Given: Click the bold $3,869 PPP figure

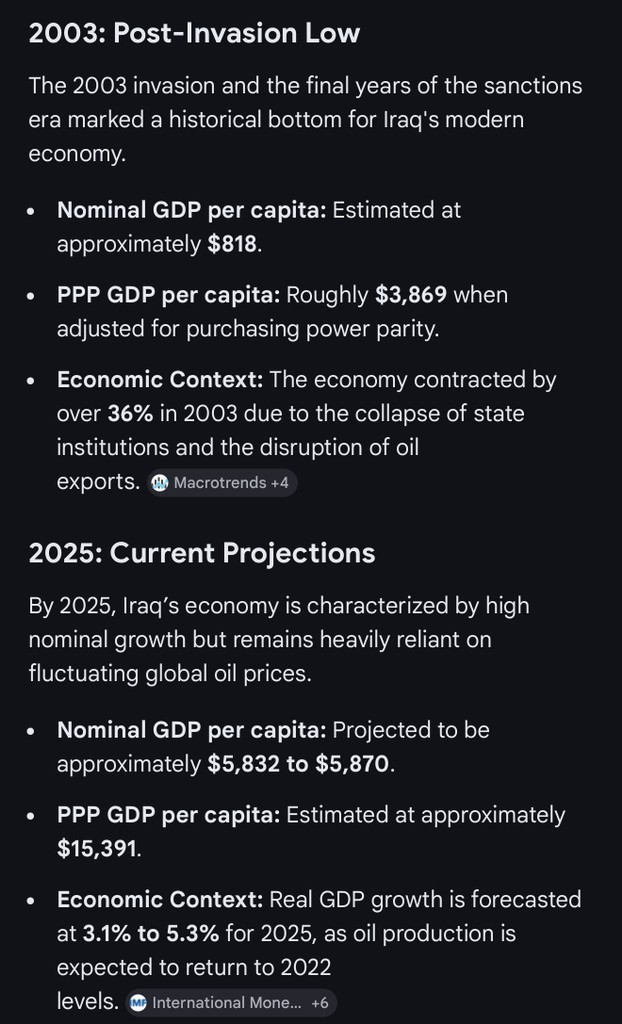Looking at the screenshot, I should click(411, 295).
